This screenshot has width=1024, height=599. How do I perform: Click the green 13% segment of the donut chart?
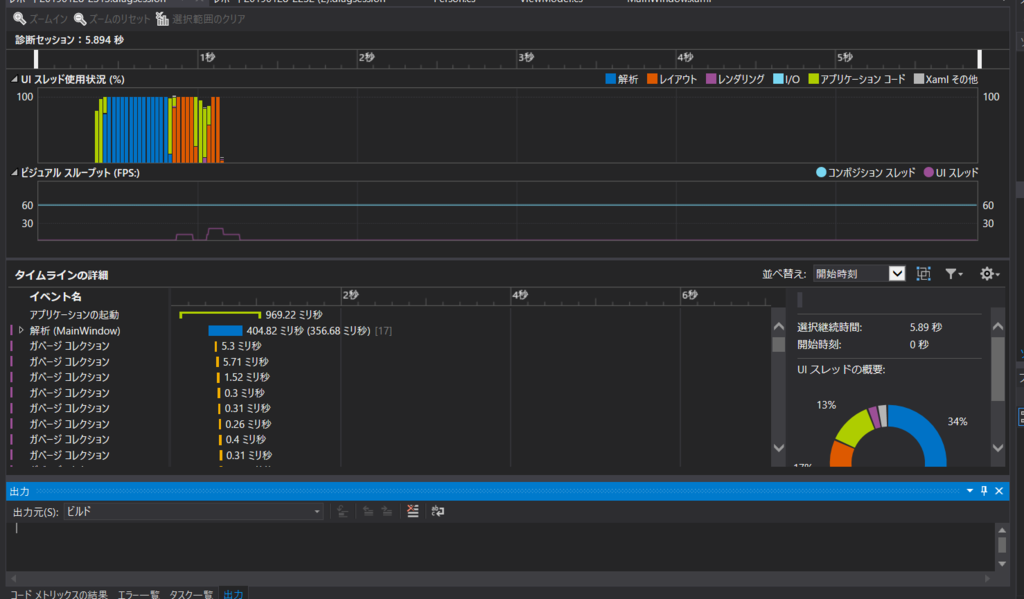point(855,429)
